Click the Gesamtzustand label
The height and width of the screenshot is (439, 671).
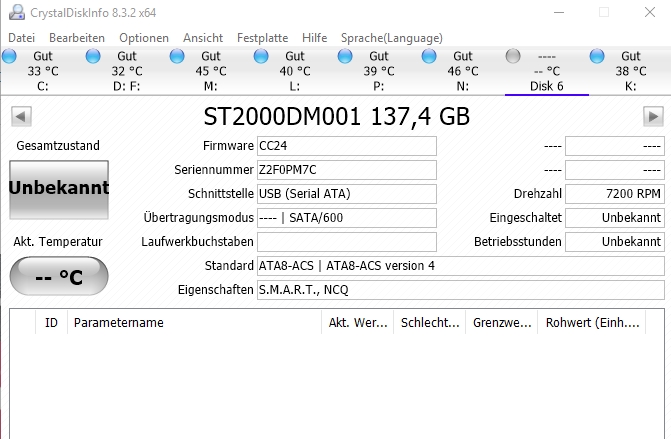coord(58,146)
